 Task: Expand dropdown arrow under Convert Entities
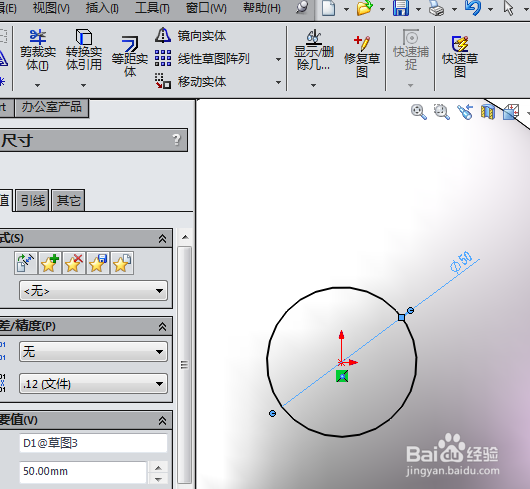tap(83, 85)
